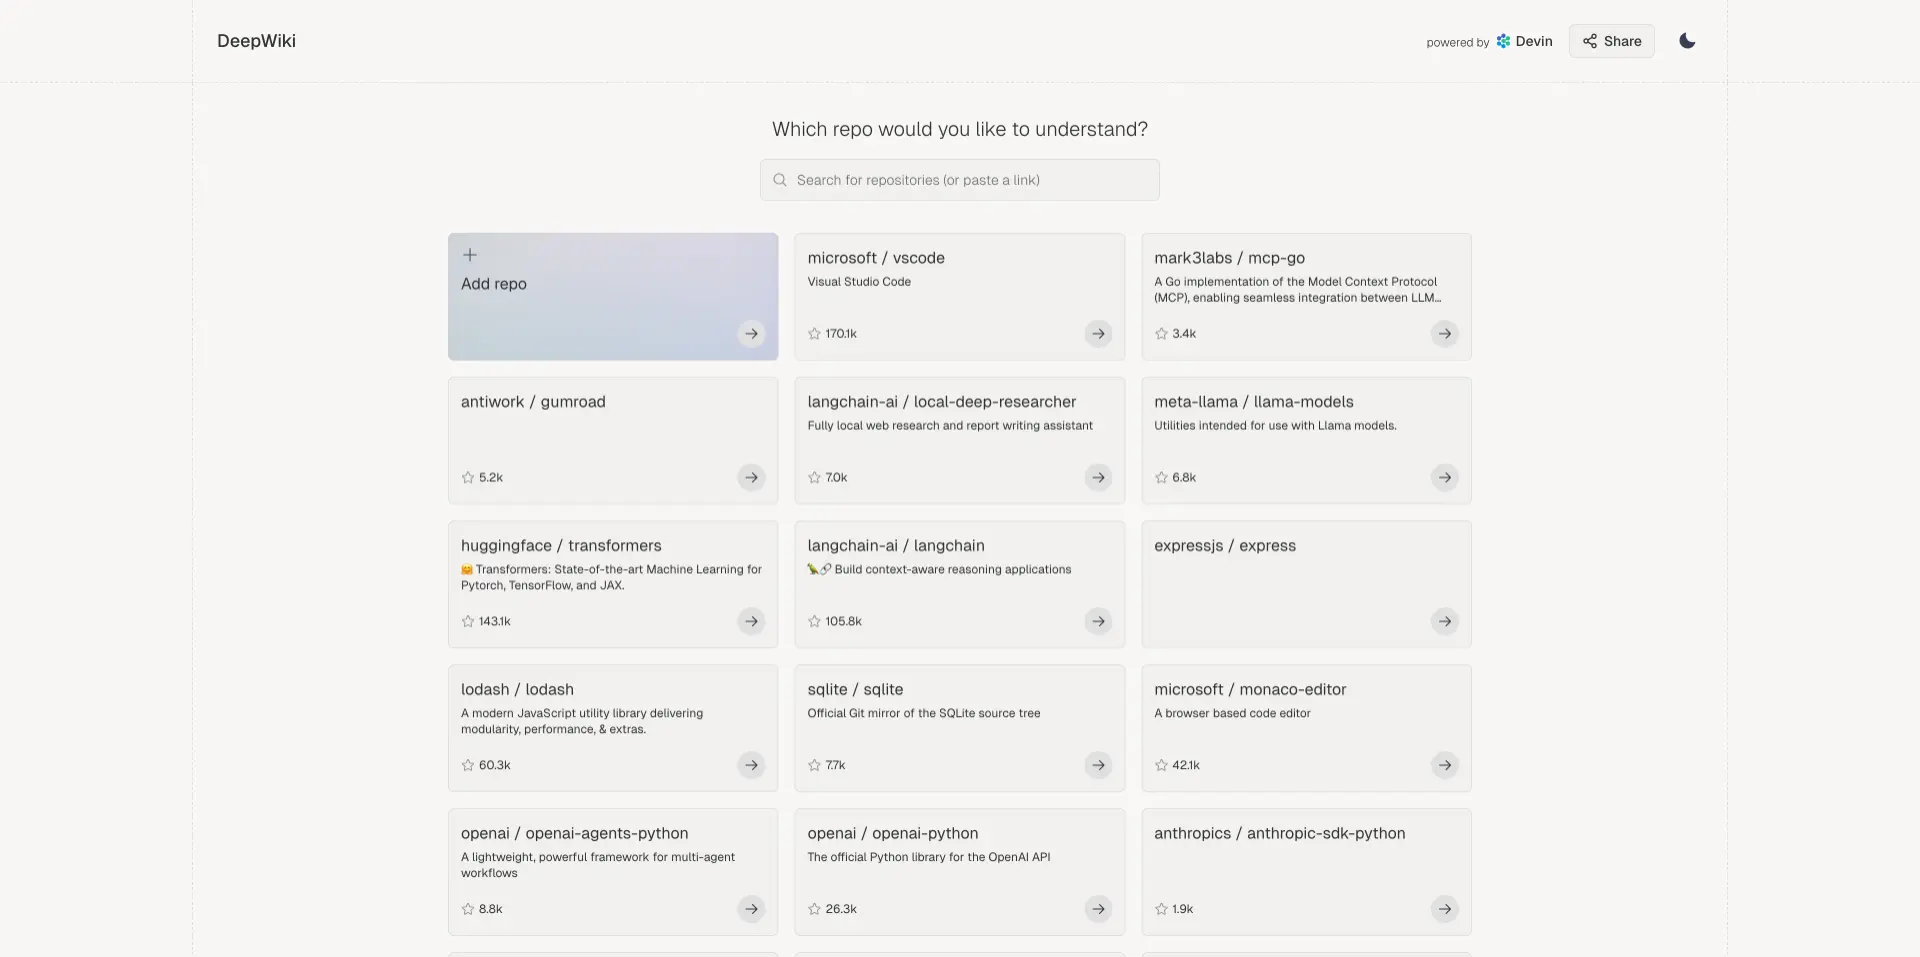Open Add repo card arrow
The width and height of the screenshot is (1920, 957).
pyautogui.click(x=751, y=333)
